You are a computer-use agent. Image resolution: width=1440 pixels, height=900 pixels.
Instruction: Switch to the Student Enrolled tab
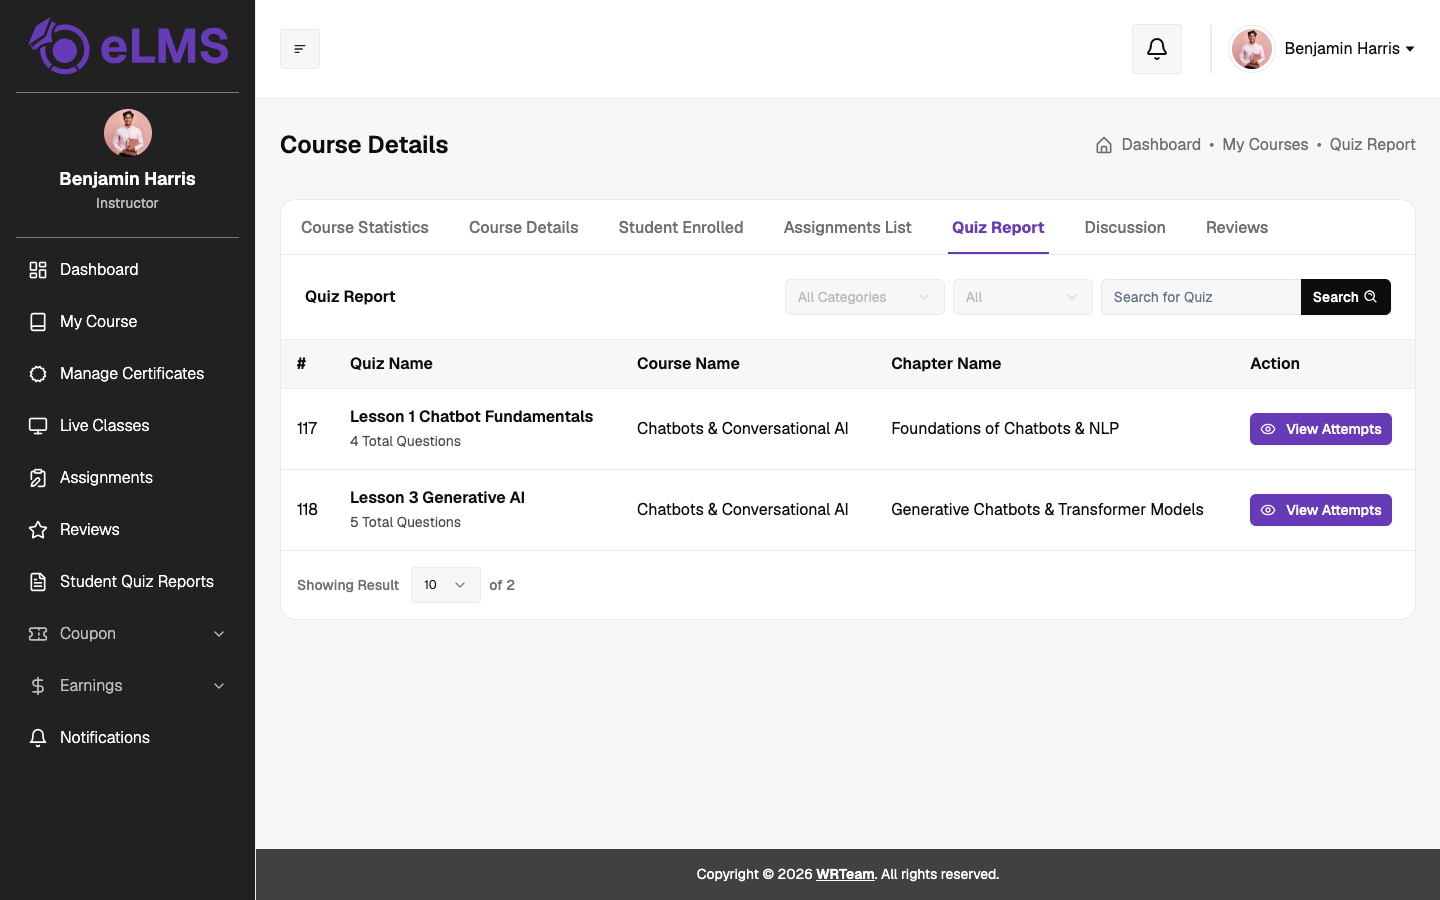click(x=681, y=228)
